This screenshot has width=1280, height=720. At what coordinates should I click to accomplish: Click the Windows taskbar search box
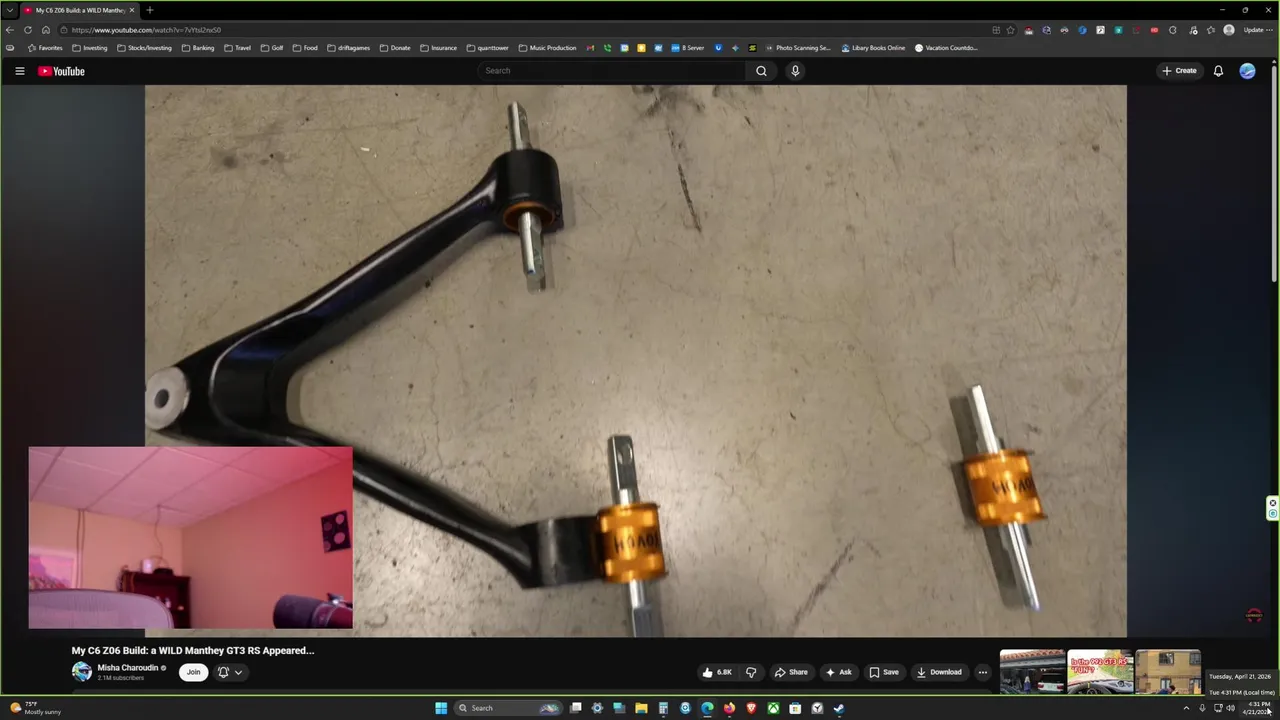508,708
